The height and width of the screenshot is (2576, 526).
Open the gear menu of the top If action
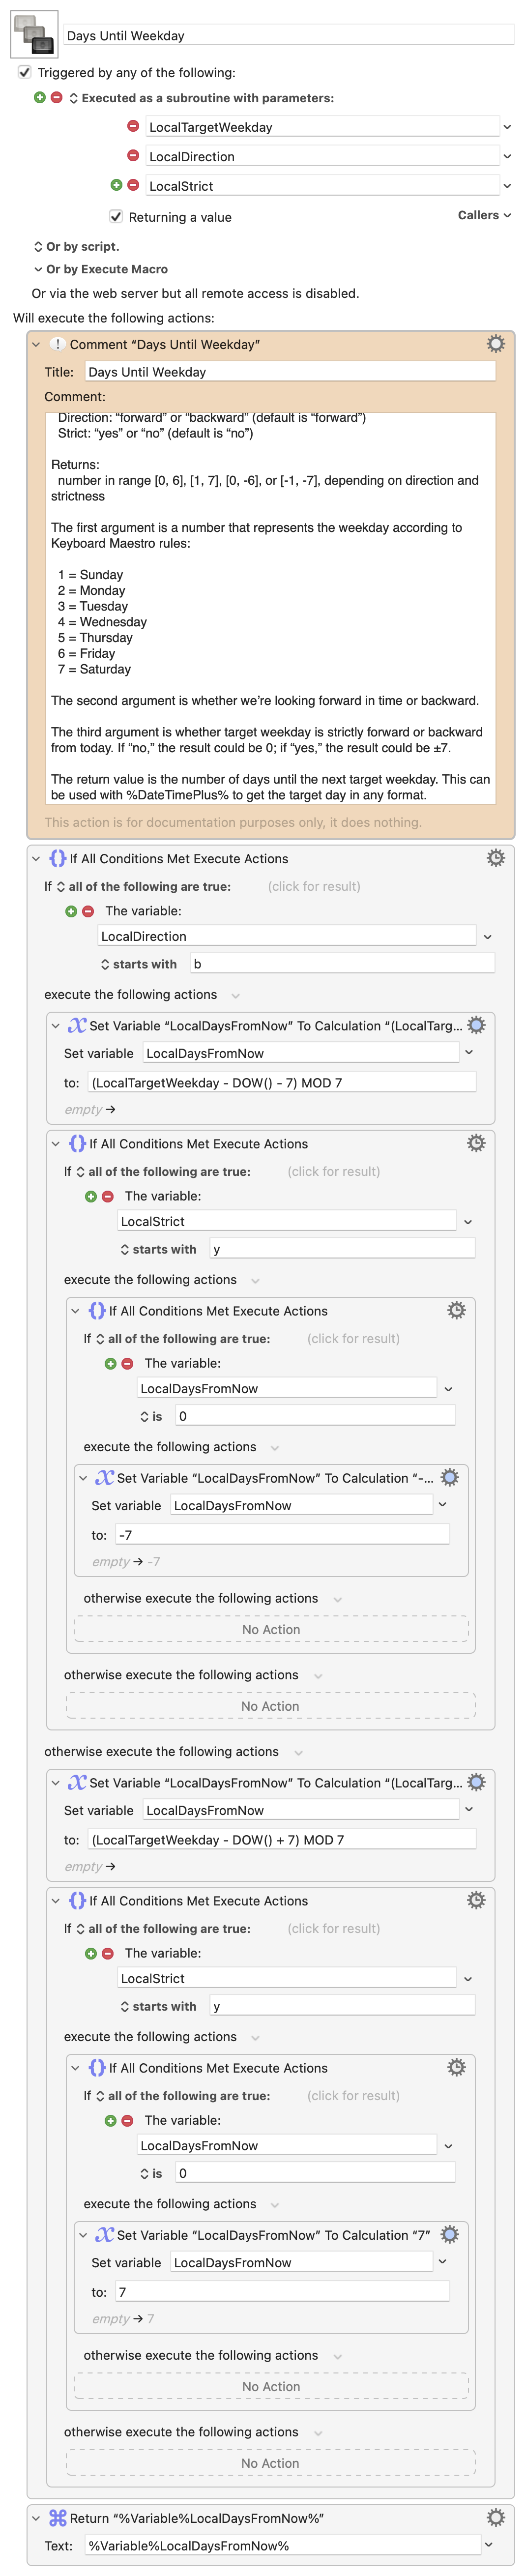495,858
